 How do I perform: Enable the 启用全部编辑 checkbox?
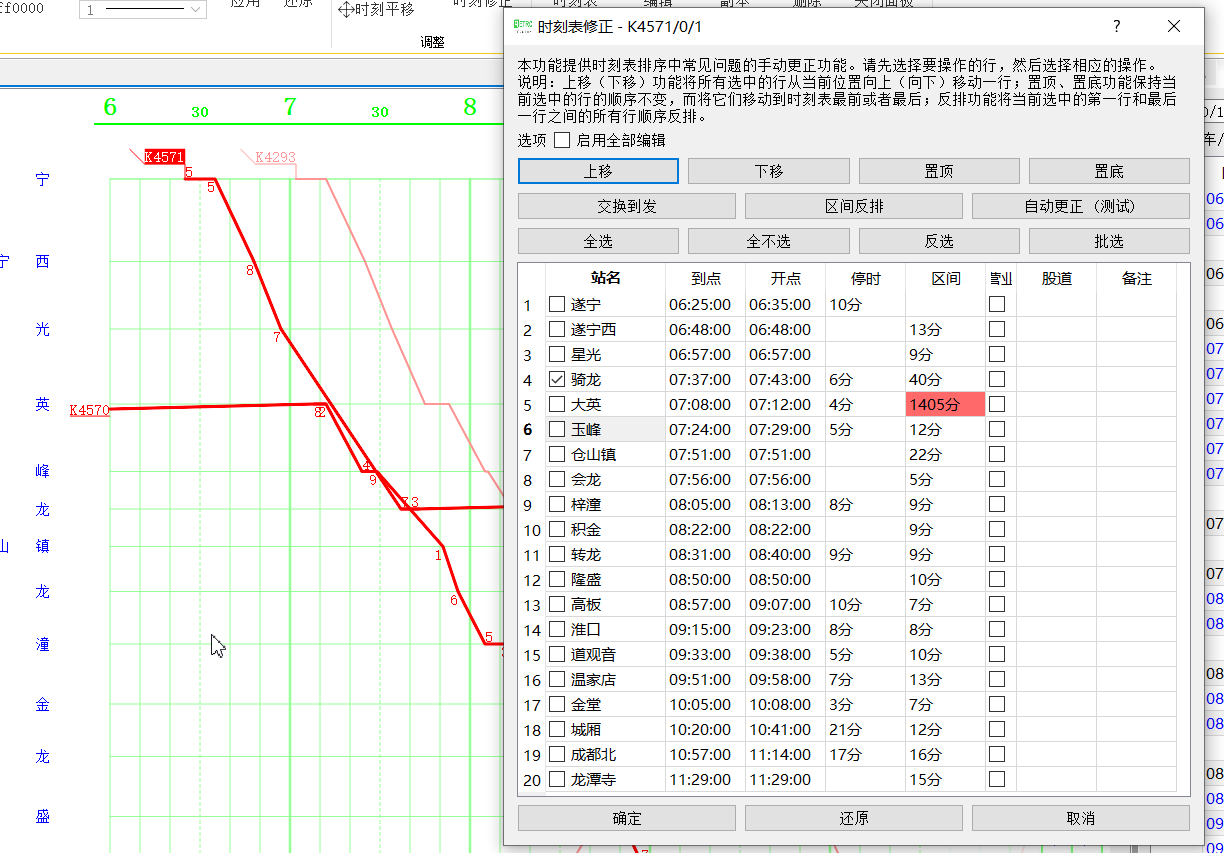(x=562, y=140)
